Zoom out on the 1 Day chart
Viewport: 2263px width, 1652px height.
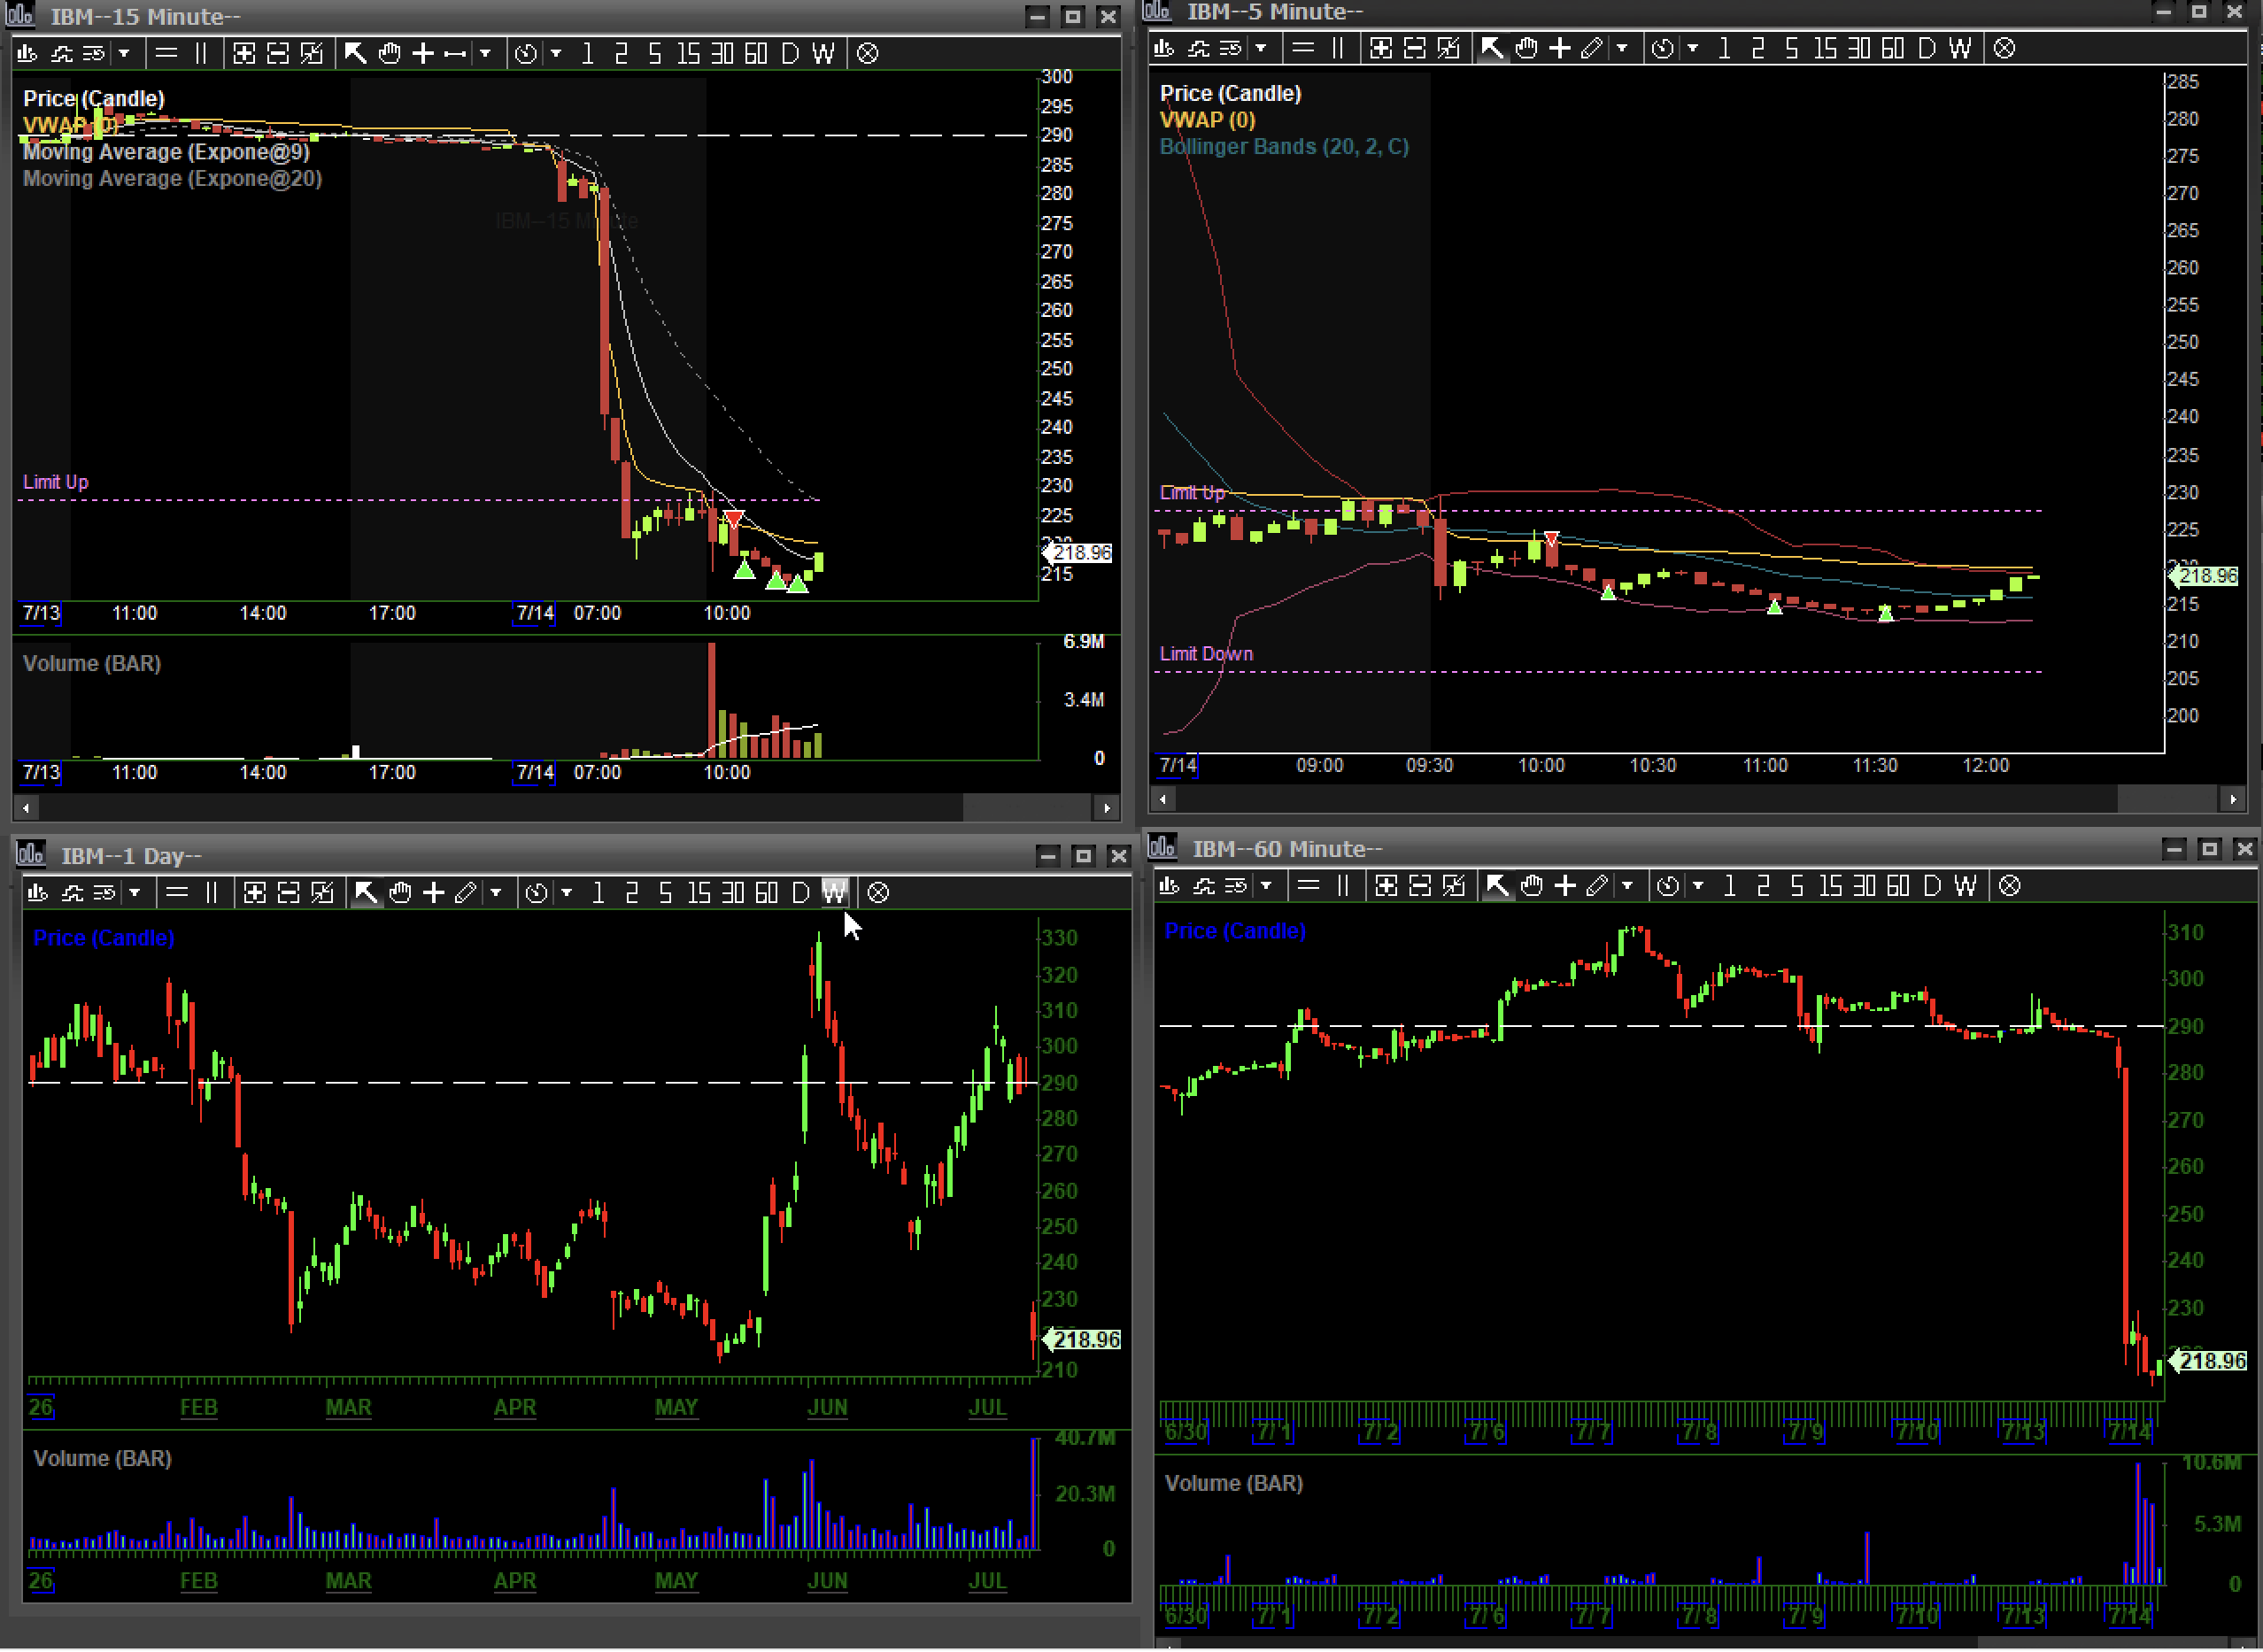[289, 892]
